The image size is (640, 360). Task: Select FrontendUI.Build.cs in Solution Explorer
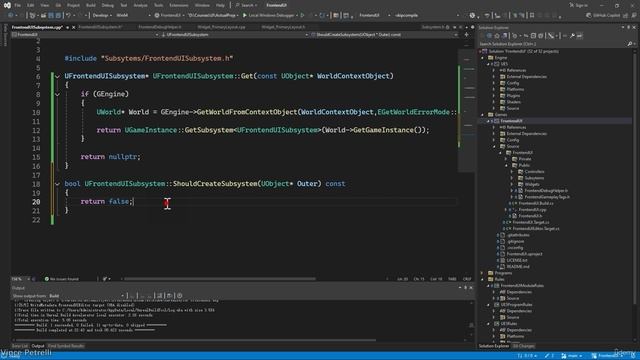(536, 203)
